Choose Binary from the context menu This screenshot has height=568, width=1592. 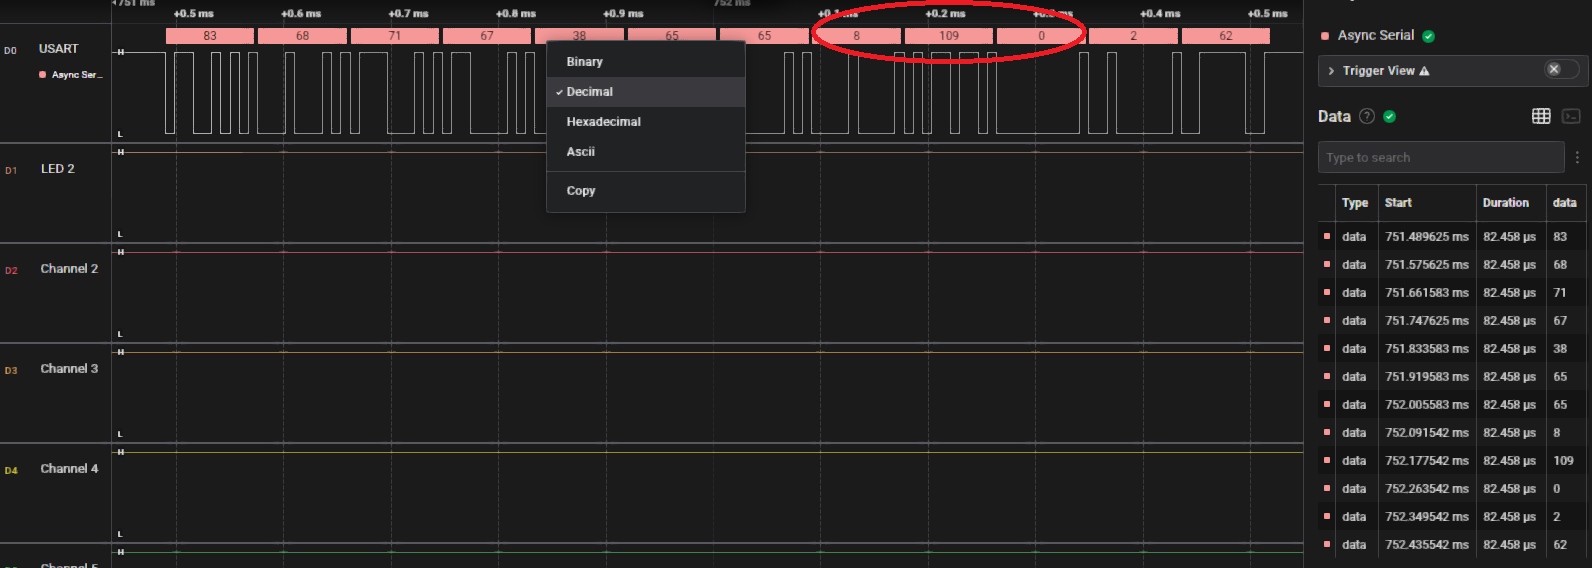(584, 62)
